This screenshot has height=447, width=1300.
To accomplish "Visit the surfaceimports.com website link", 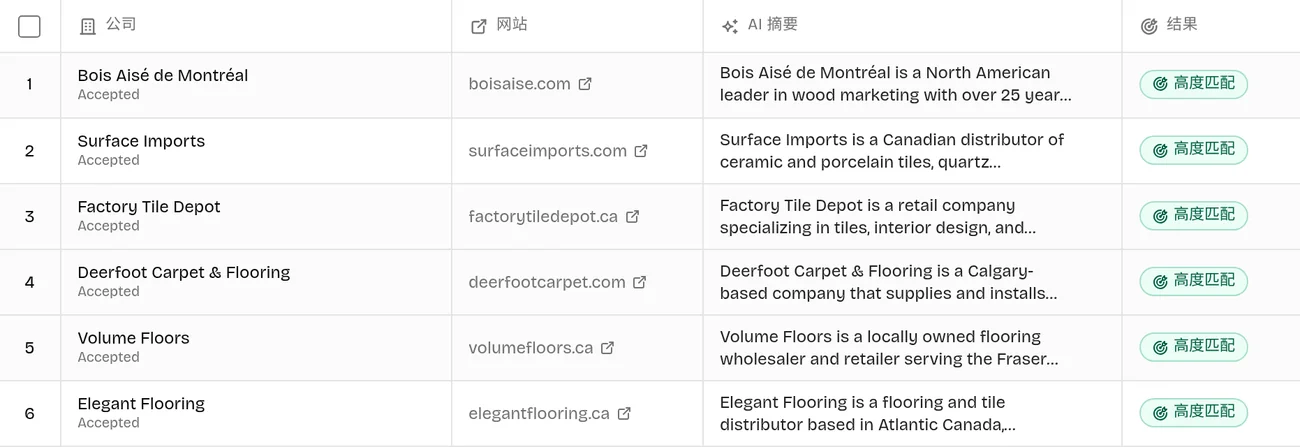I will tap(548, 151).
